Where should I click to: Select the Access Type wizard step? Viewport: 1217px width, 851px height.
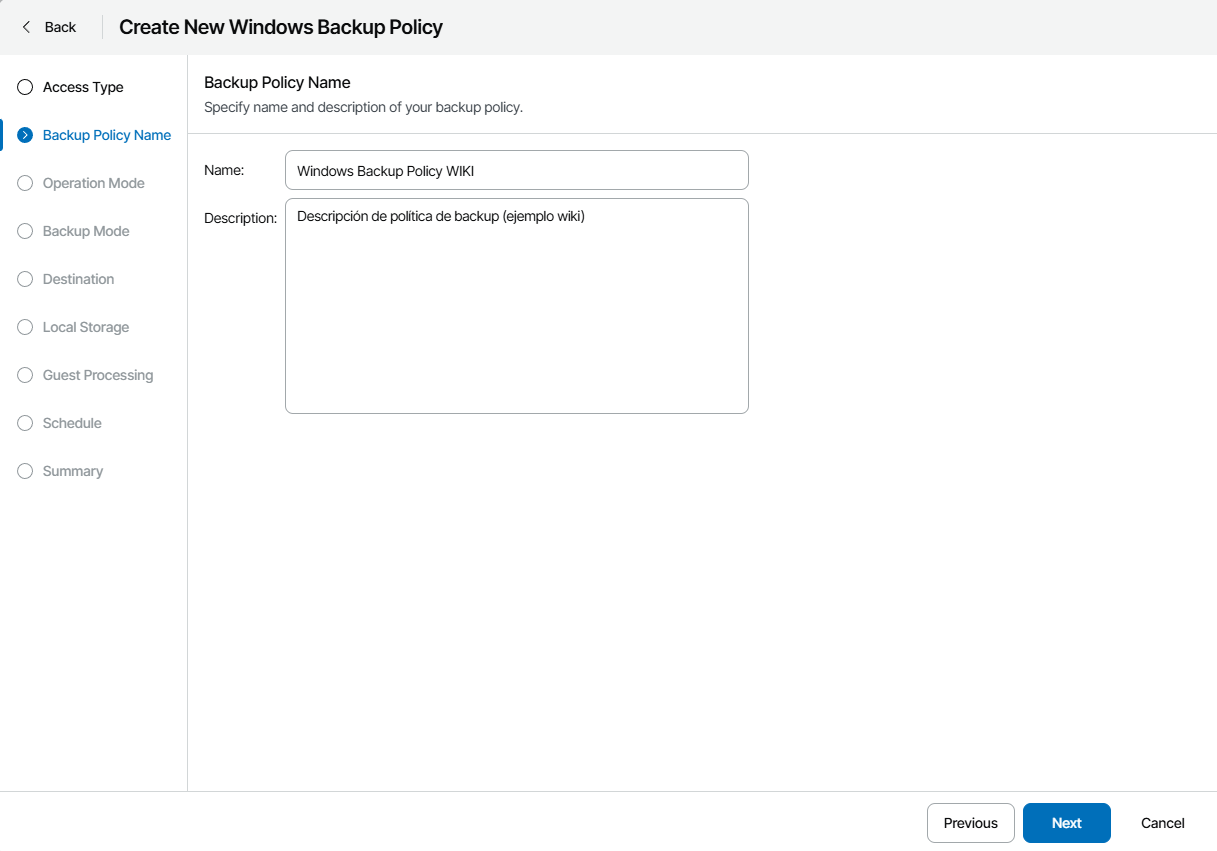pyautogui.click(x=83, y=87)
